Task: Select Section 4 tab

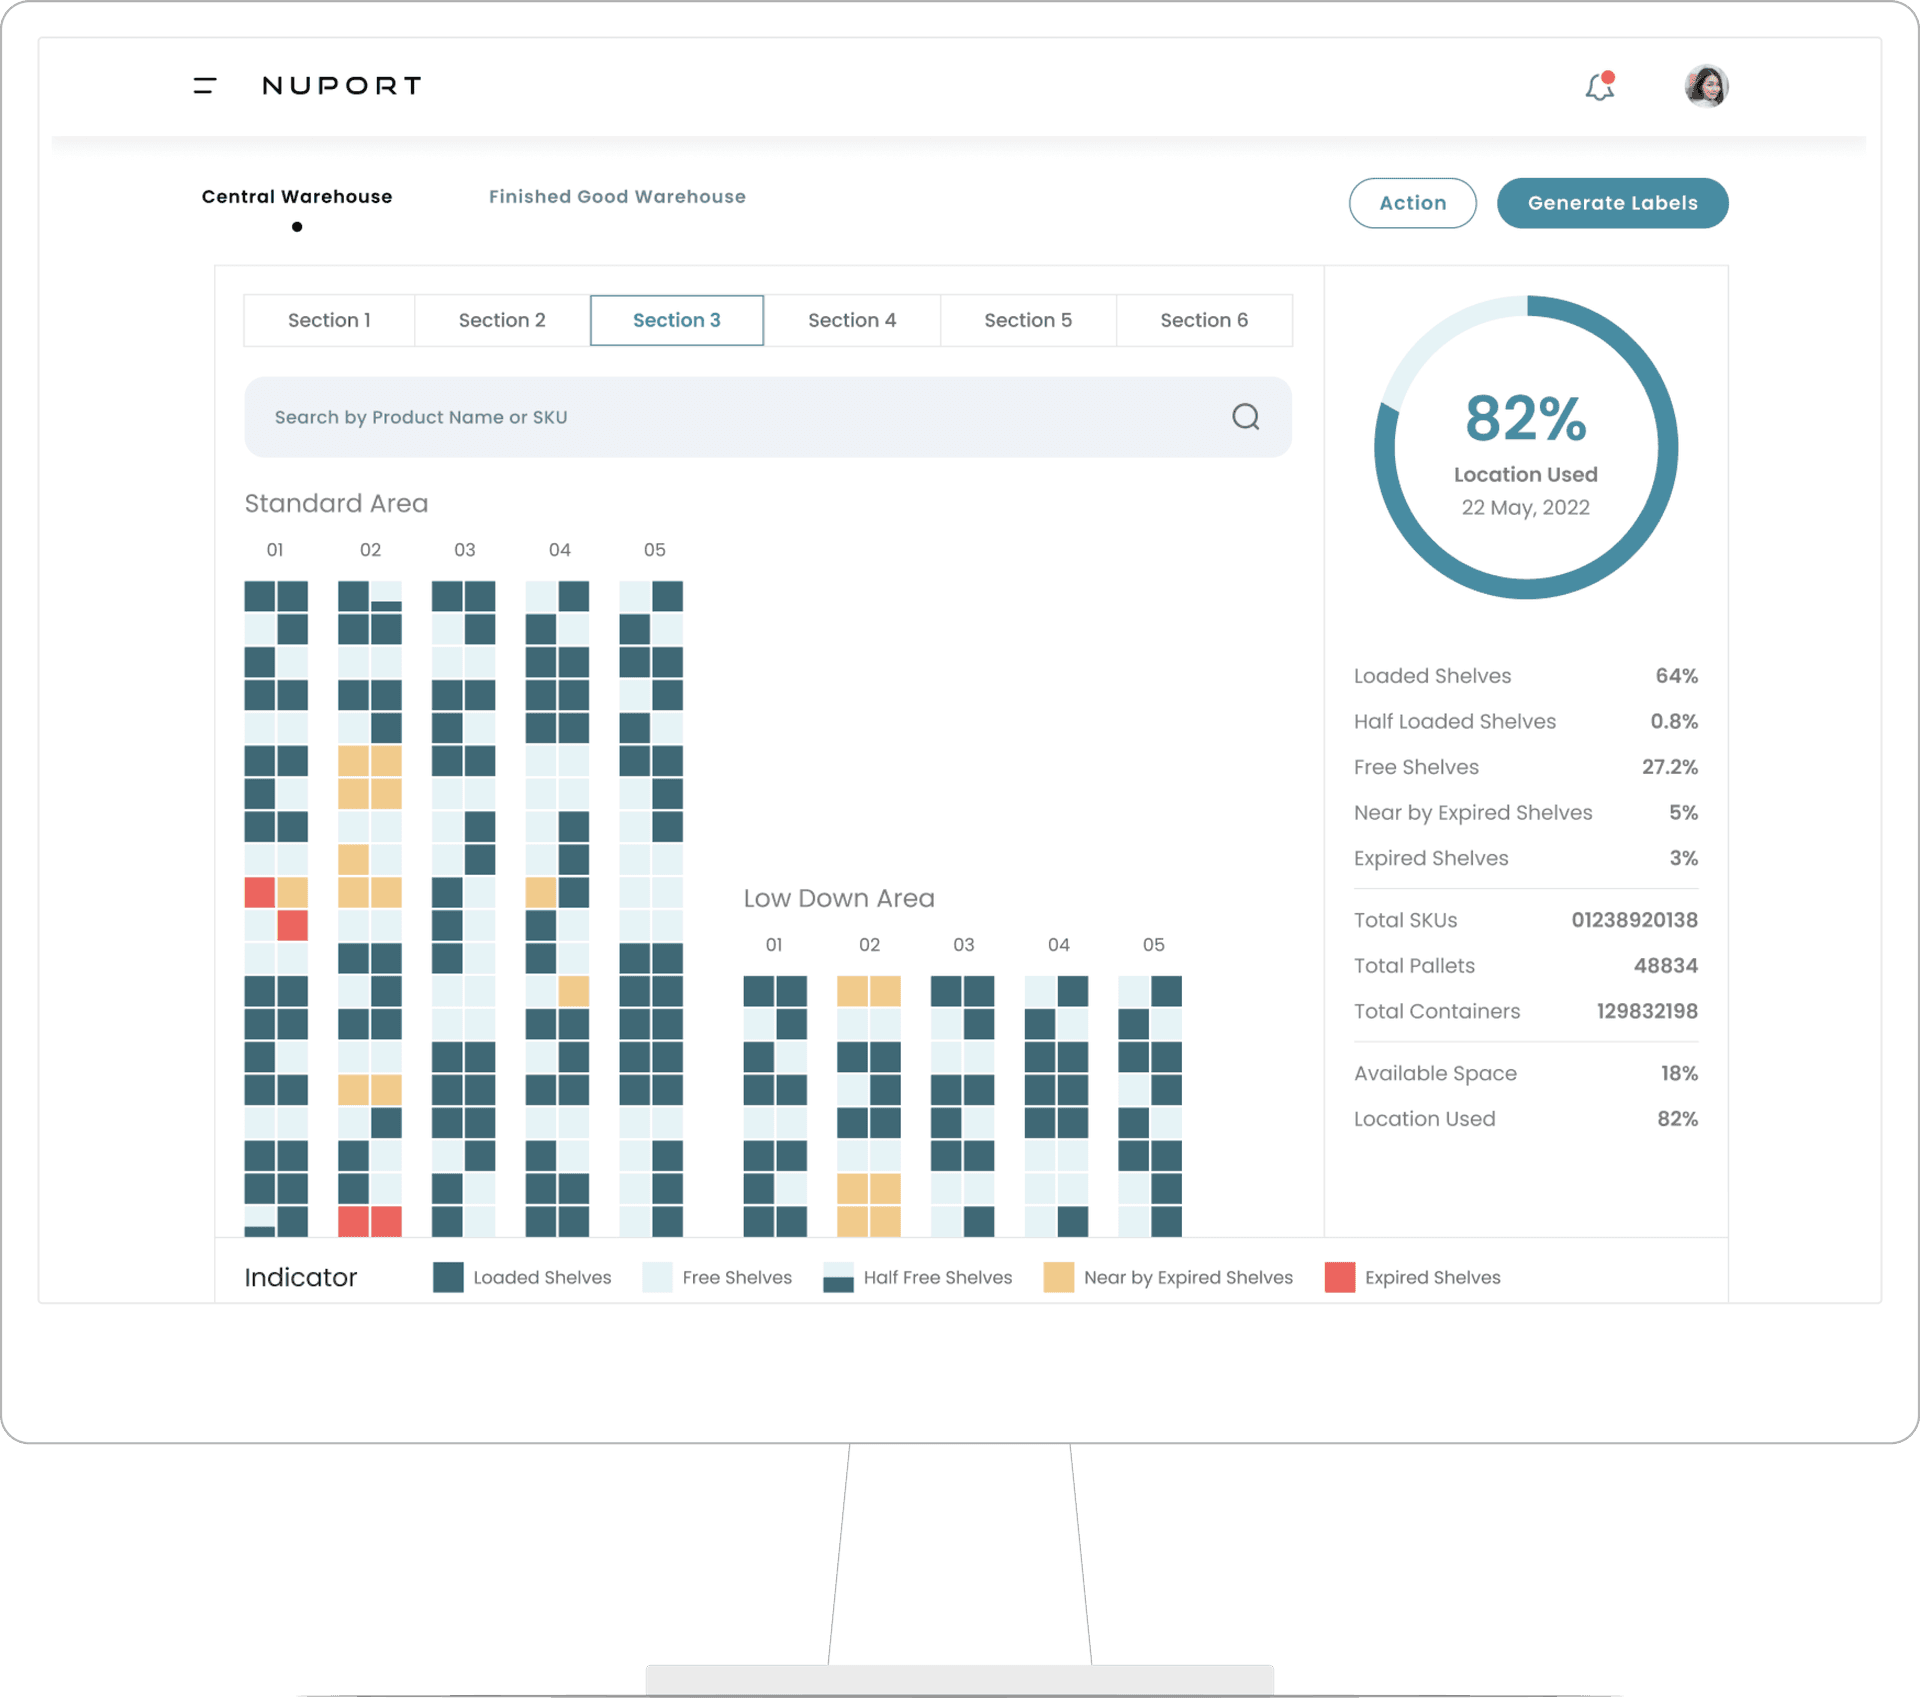Action: coord(852,320)
